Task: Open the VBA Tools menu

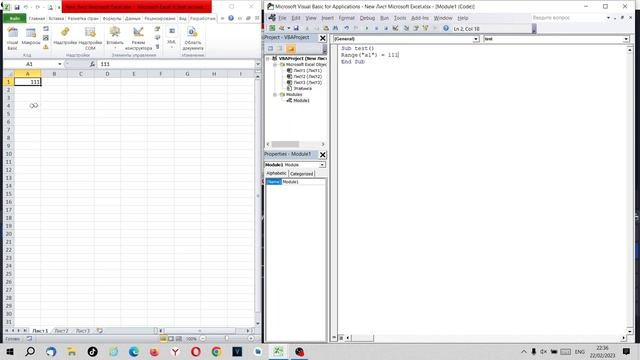Action: (x=400, y=18)
